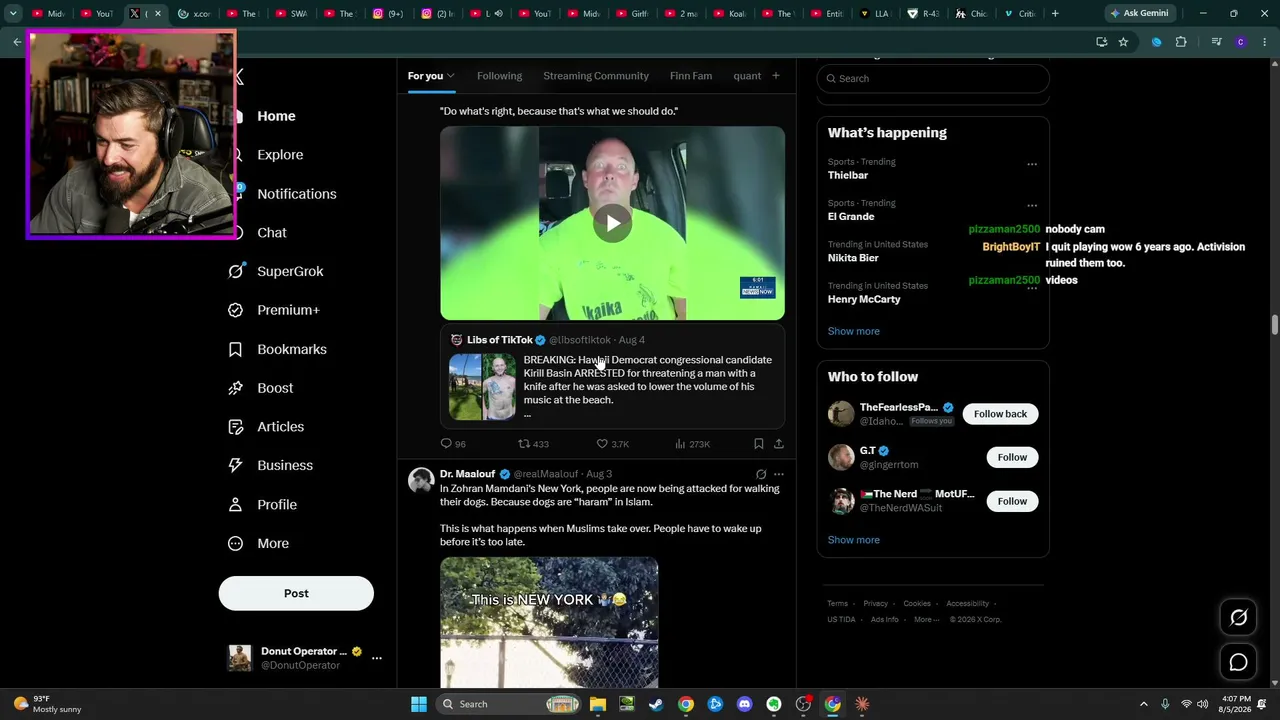The width and height of the screenshot is (1280, 720).
Task: Close the active X browser tab
Action: (x=157, y=14)
